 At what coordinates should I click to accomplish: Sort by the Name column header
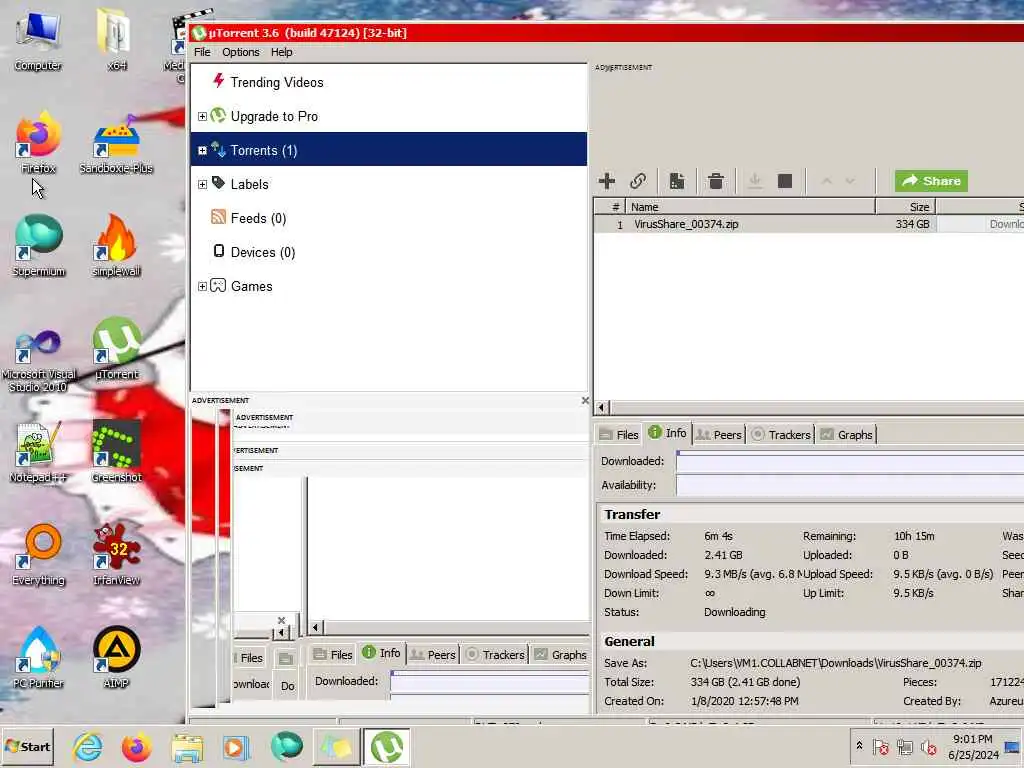click(x=750, y=207)
